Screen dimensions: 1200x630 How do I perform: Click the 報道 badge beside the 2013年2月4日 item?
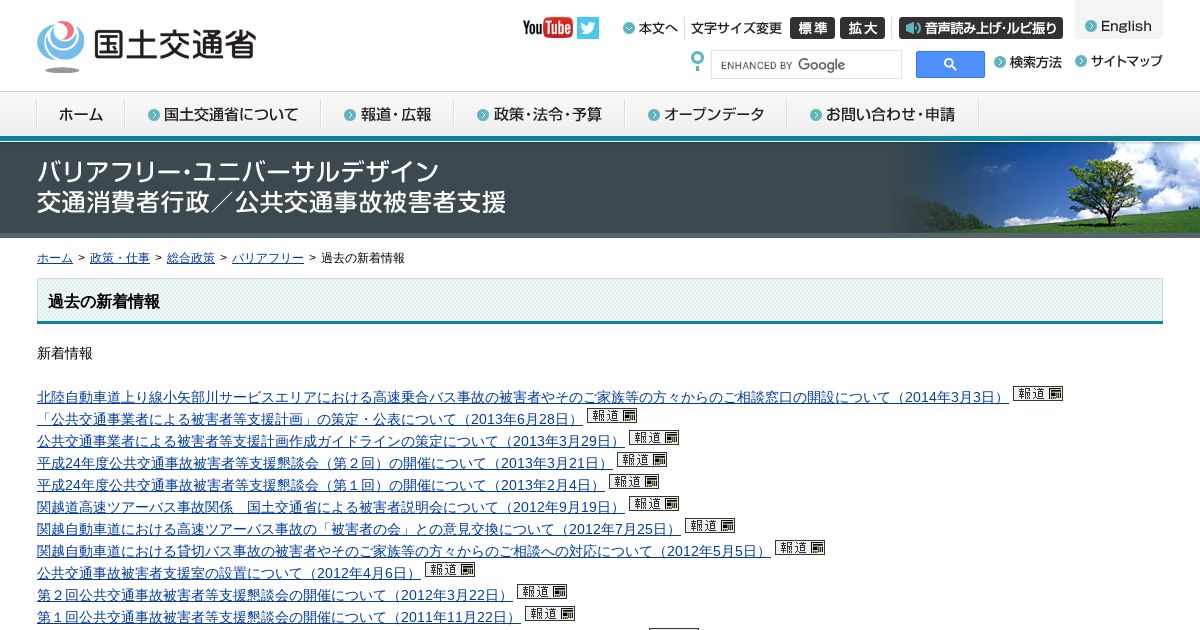(x=634, y=482)
